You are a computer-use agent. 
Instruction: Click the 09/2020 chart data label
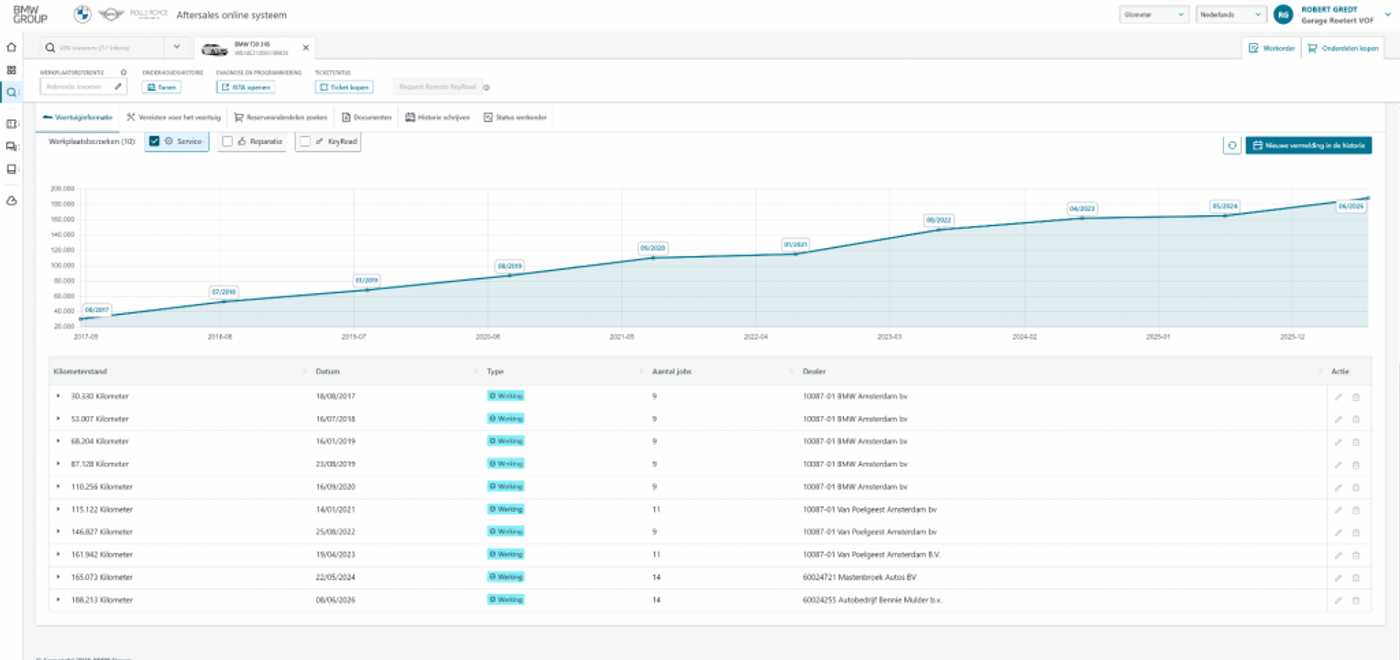tap(653, 247)
